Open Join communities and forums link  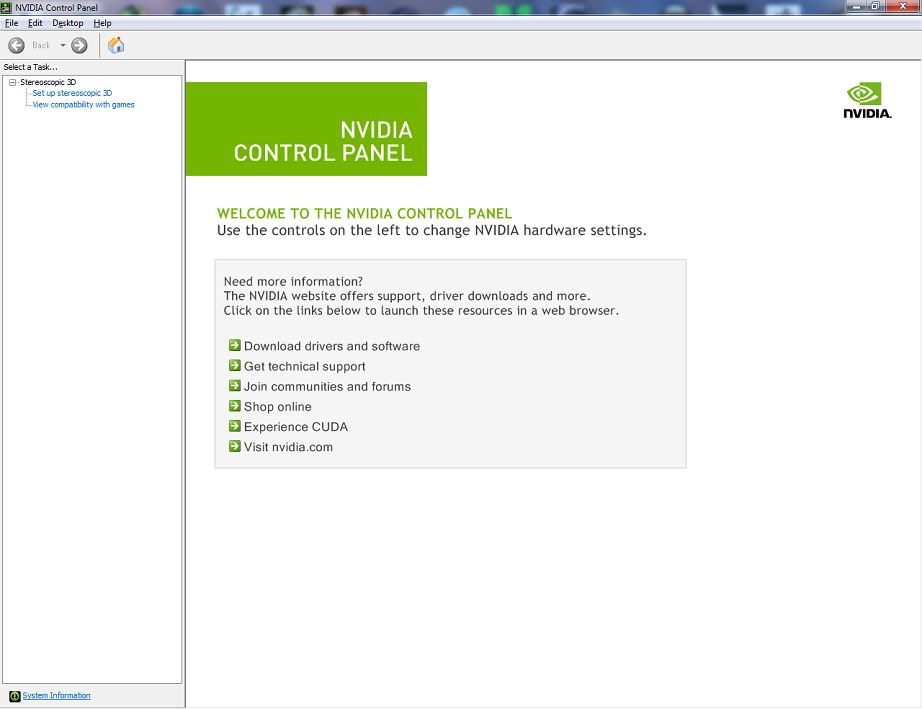[x=327, y=386]
